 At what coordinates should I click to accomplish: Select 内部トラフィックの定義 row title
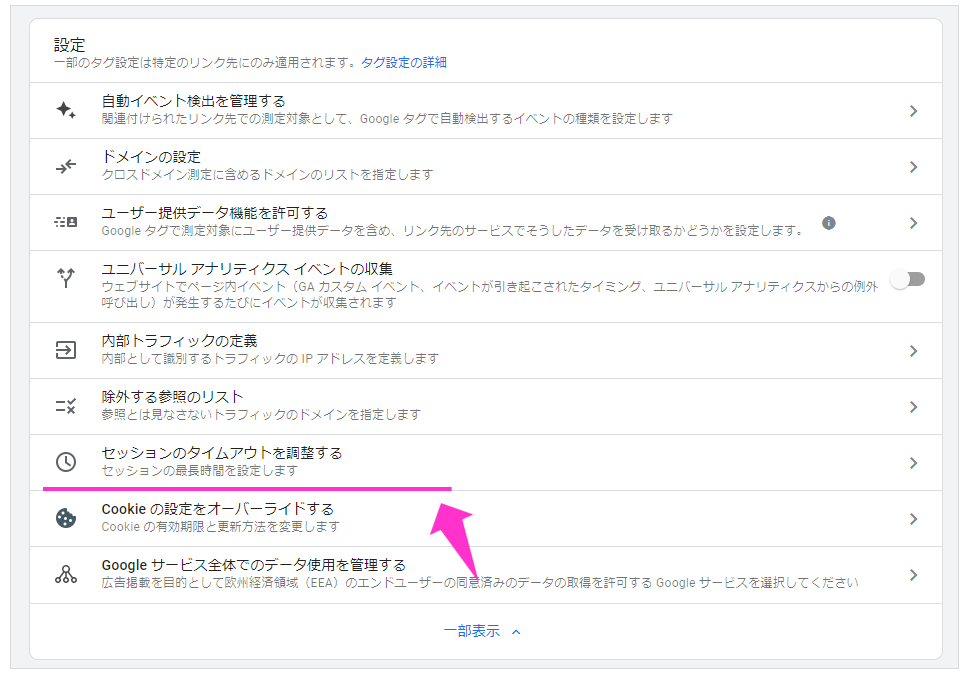(x=179, y=341)
